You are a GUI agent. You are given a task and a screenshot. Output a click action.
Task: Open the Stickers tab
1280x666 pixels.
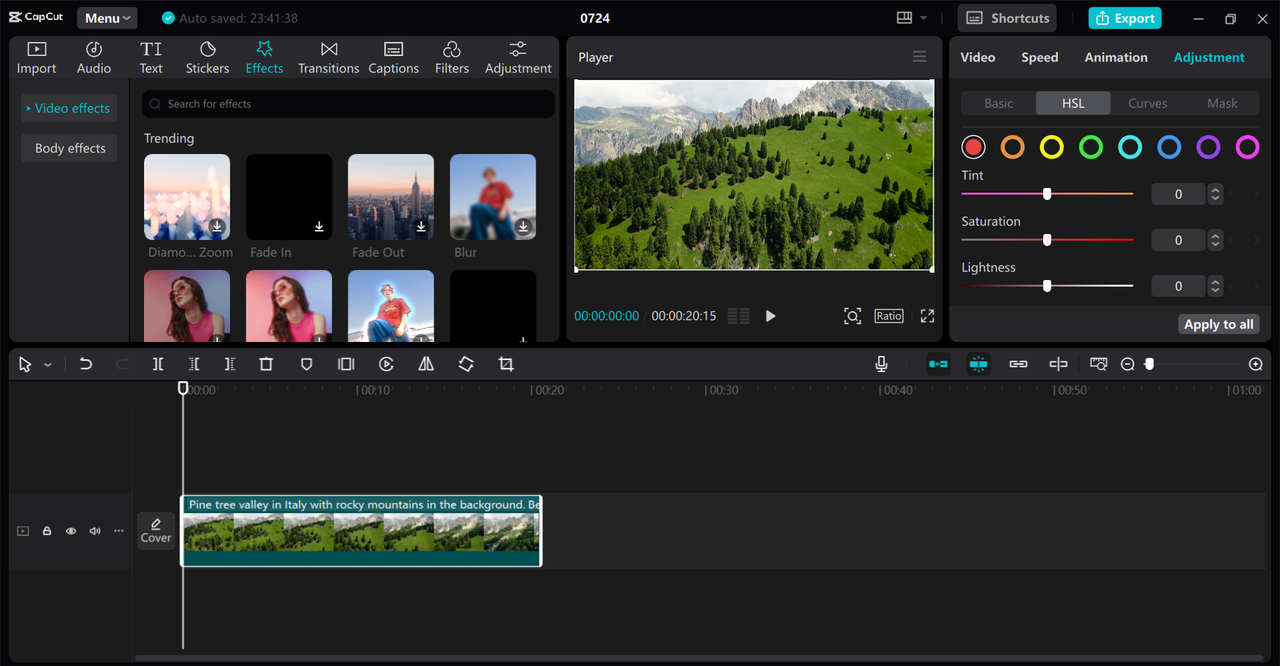pyautogui.click(x=207, y=58)
